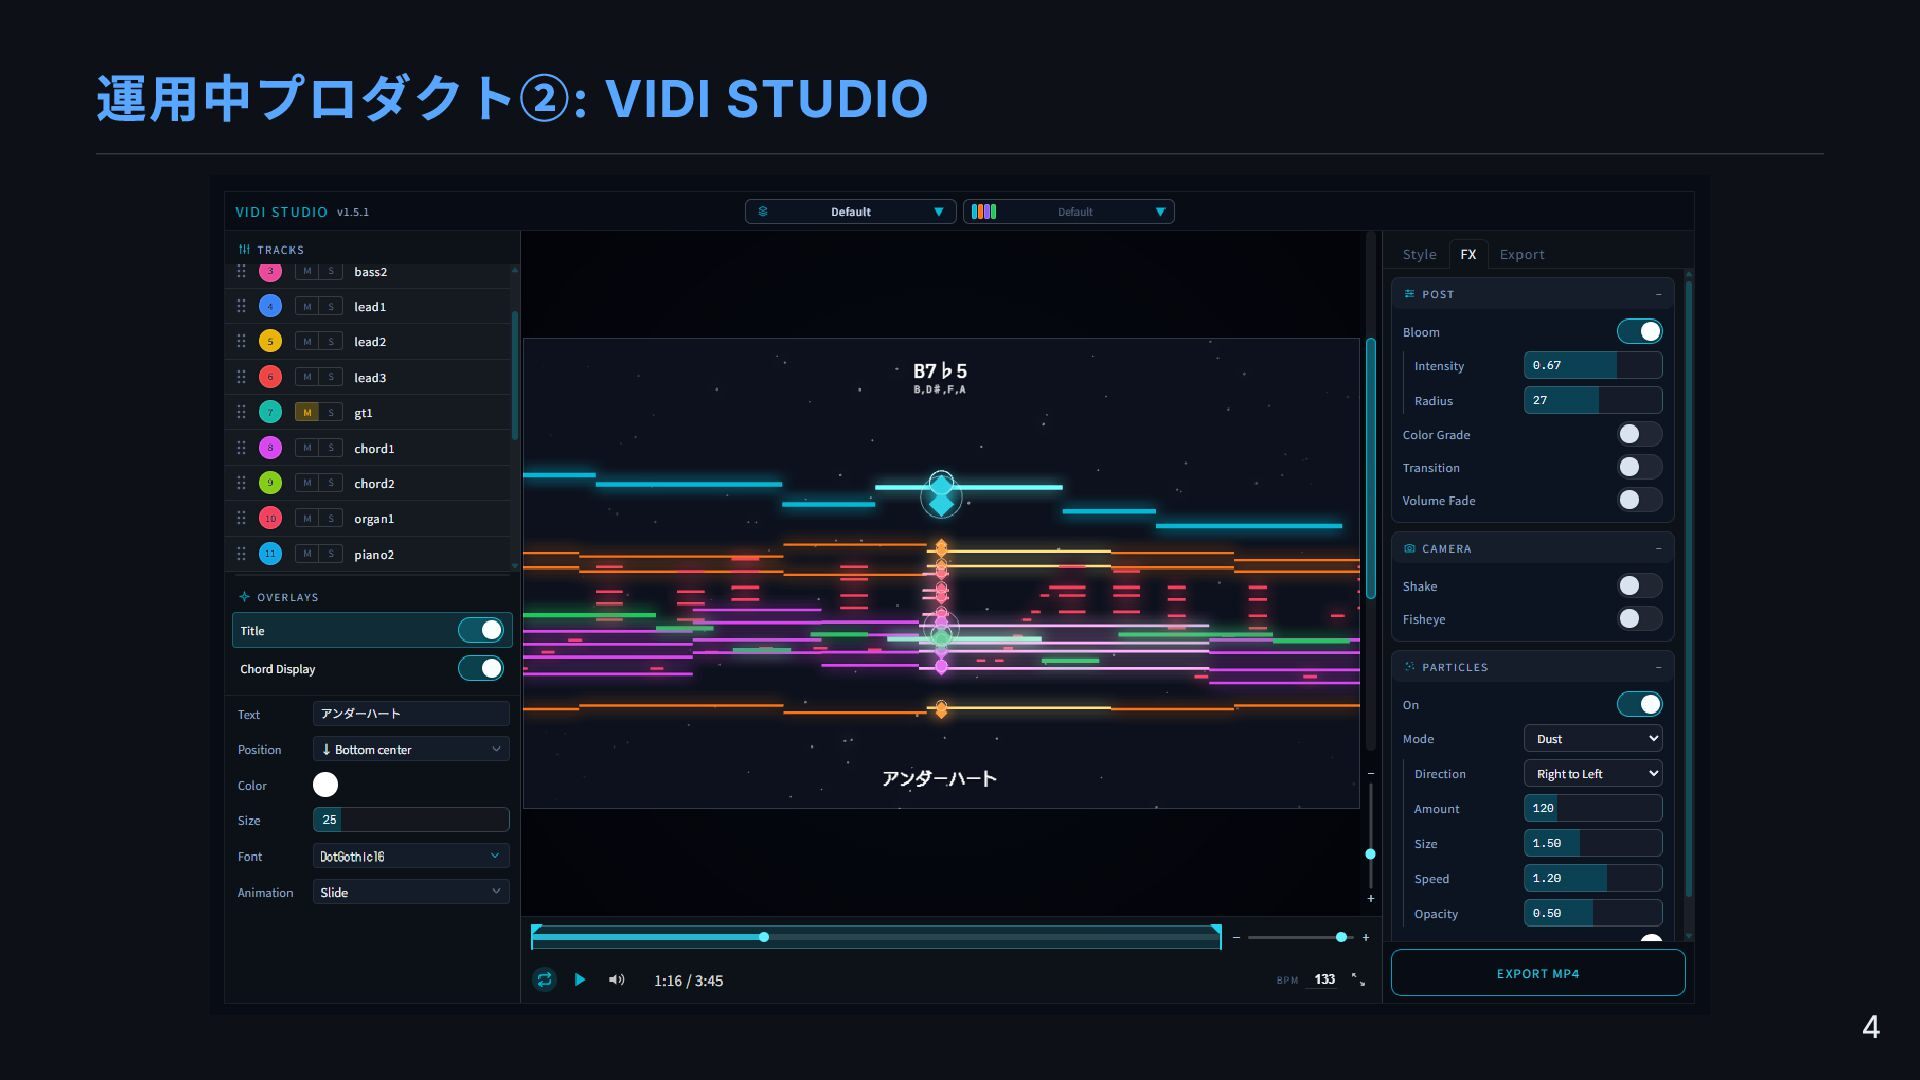Open the Direction dropdown showing Right to Left
Screen dimensions: 1920x1080
[1593, 774]
